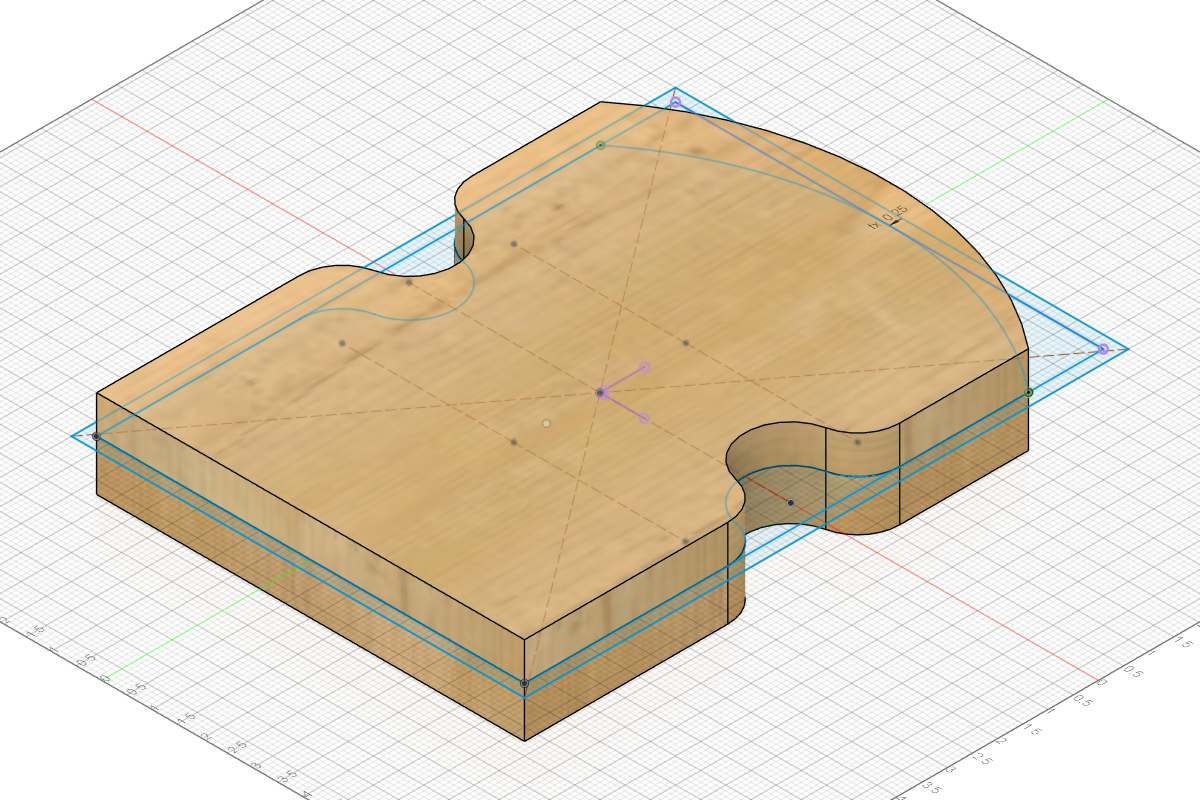
Task: Select the upper purple handle circle near the origin
Action: pos(645,367)
